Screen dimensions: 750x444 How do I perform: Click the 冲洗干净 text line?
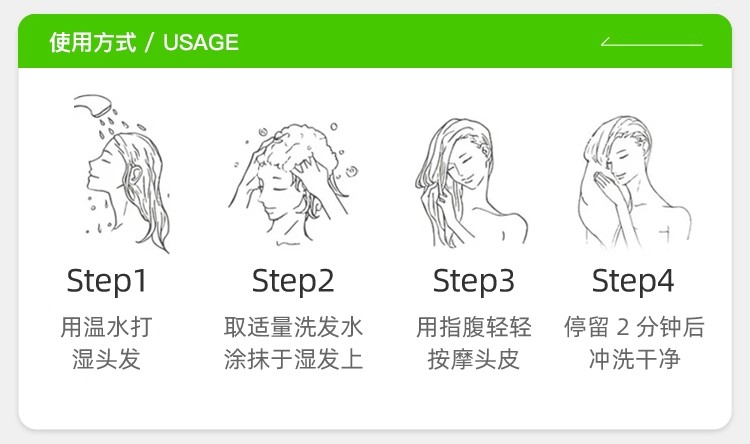click(x=634, y=359)
